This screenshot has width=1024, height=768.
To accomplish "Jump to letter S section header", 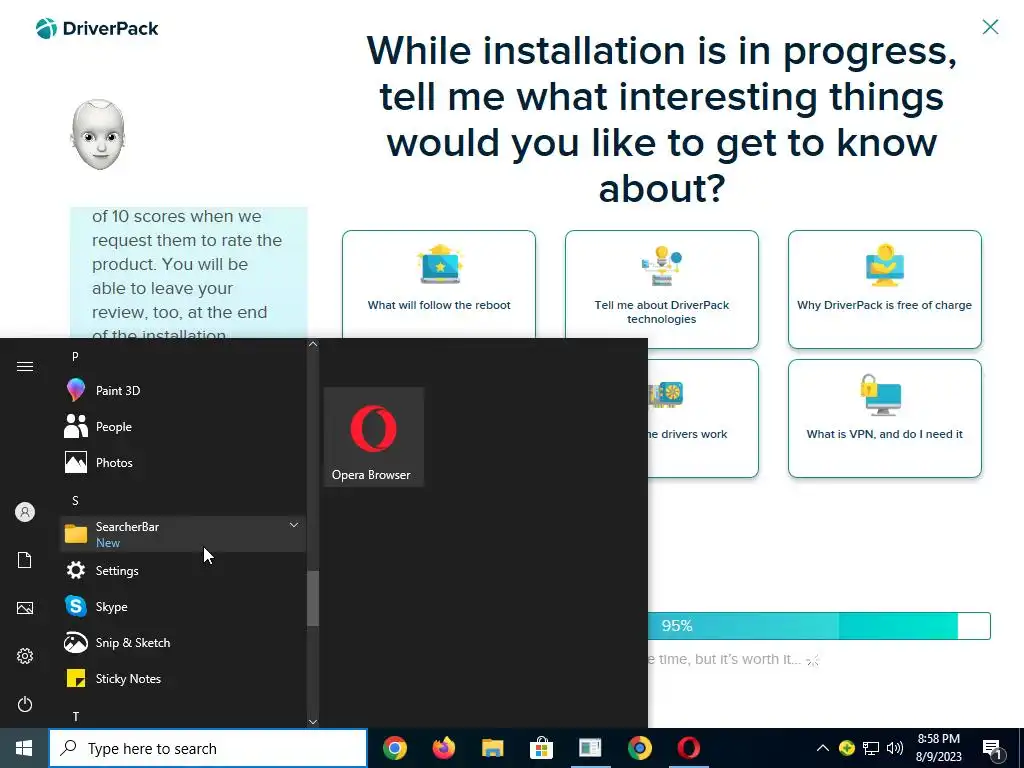I will point(75,500).
